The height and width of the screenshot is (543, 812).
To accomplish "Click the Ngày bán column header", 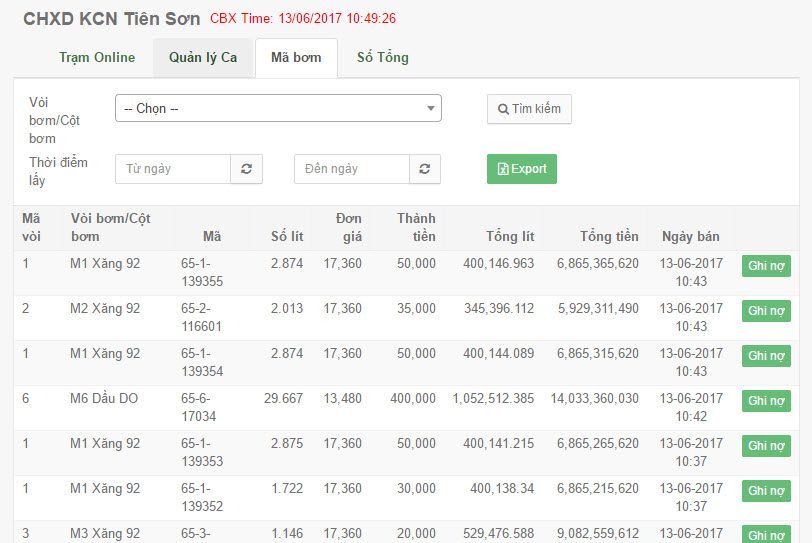I will [690, 236].
